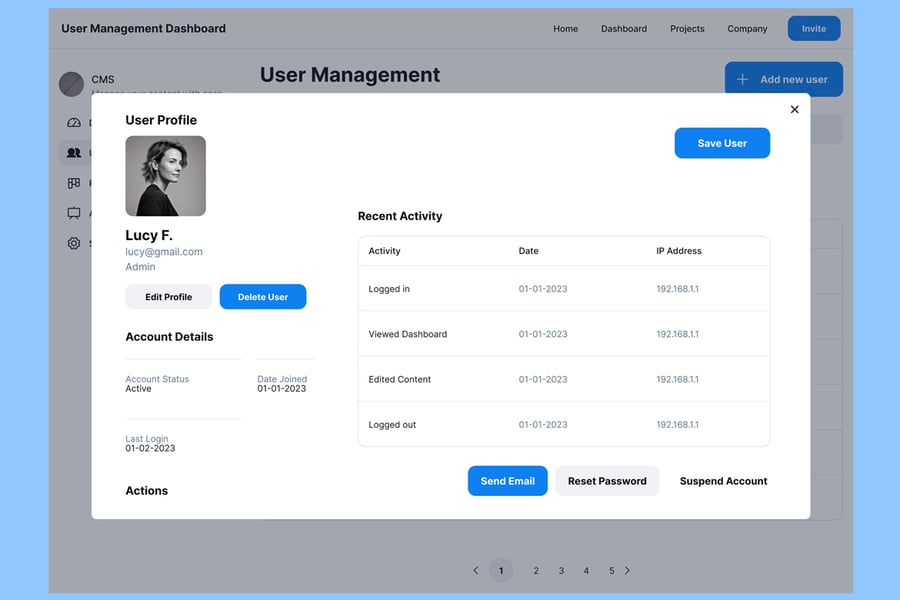Click the Delete User button
The image size is (900, 600).
pyautogui.click(x=263, y=297)
